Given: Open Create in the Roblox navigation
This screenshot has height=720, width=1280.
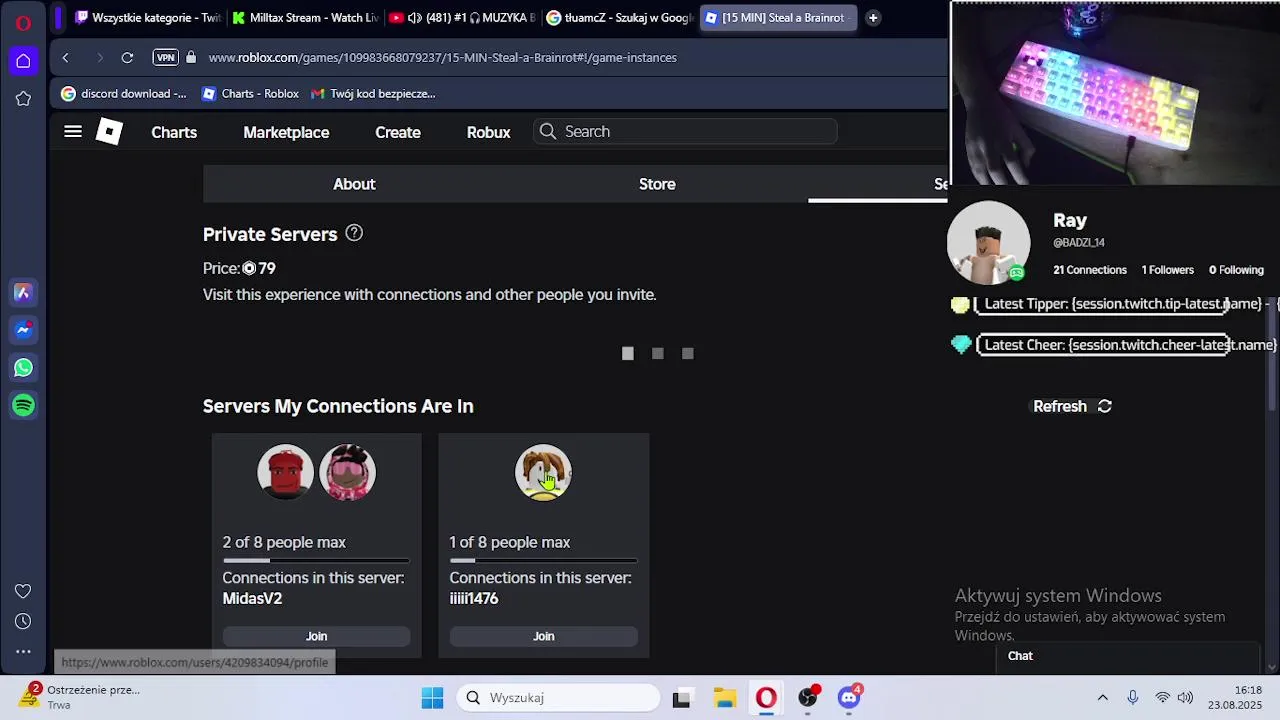Looking at the screenshot, I should 398,132.
